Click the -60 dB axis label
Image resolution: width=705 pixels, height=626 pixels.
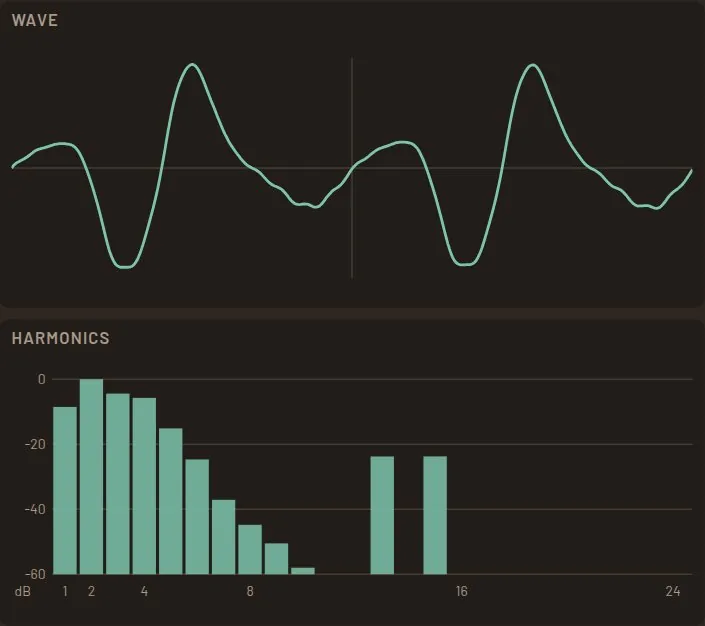click(x=36, y=574)
